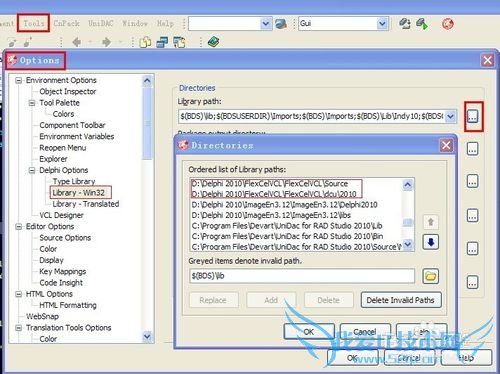Select HTML Formatting tree item
The image size is (500, 374).
coord(68,305)
